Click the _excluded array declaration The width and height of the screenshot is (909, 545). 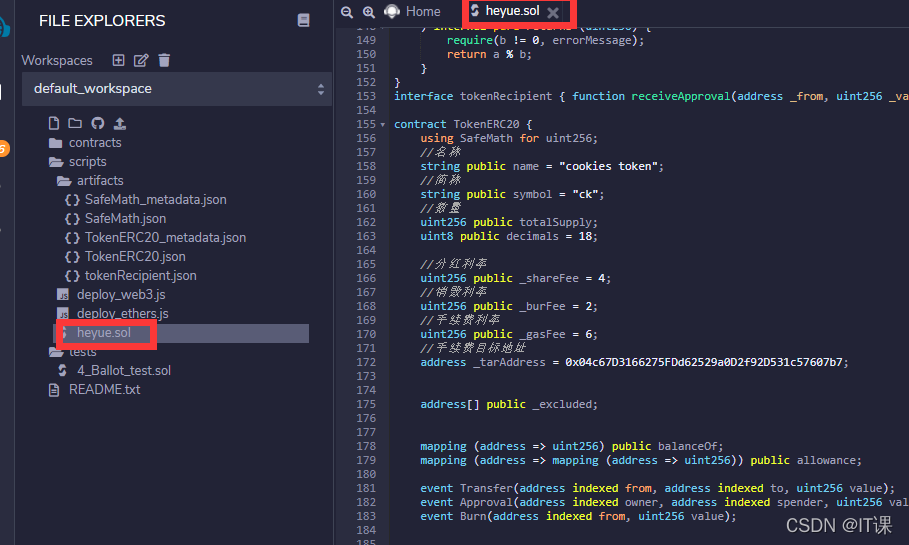508,404
